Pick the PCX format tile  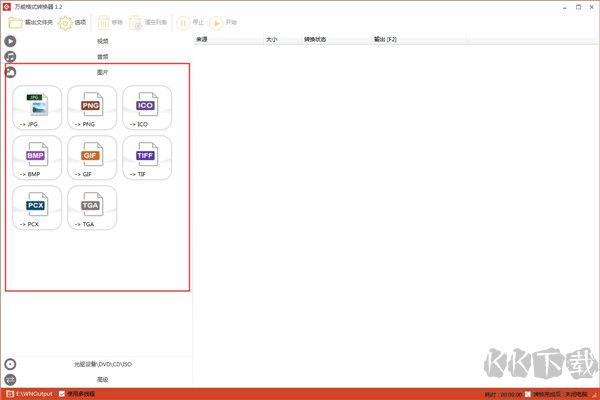pos(38,208)
